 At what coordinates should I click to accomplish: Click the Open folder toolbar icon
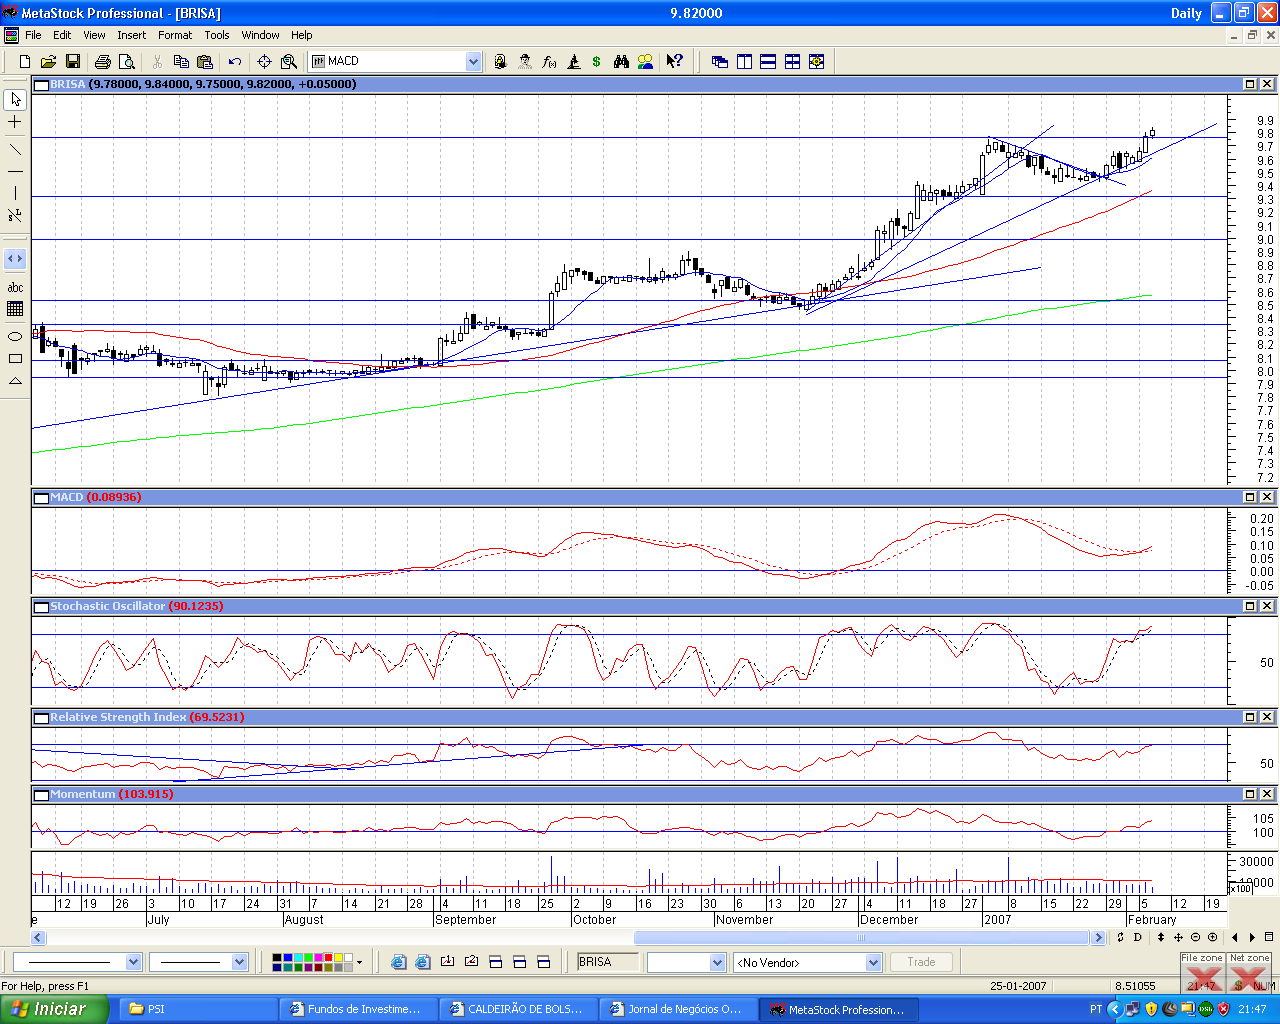48,62
